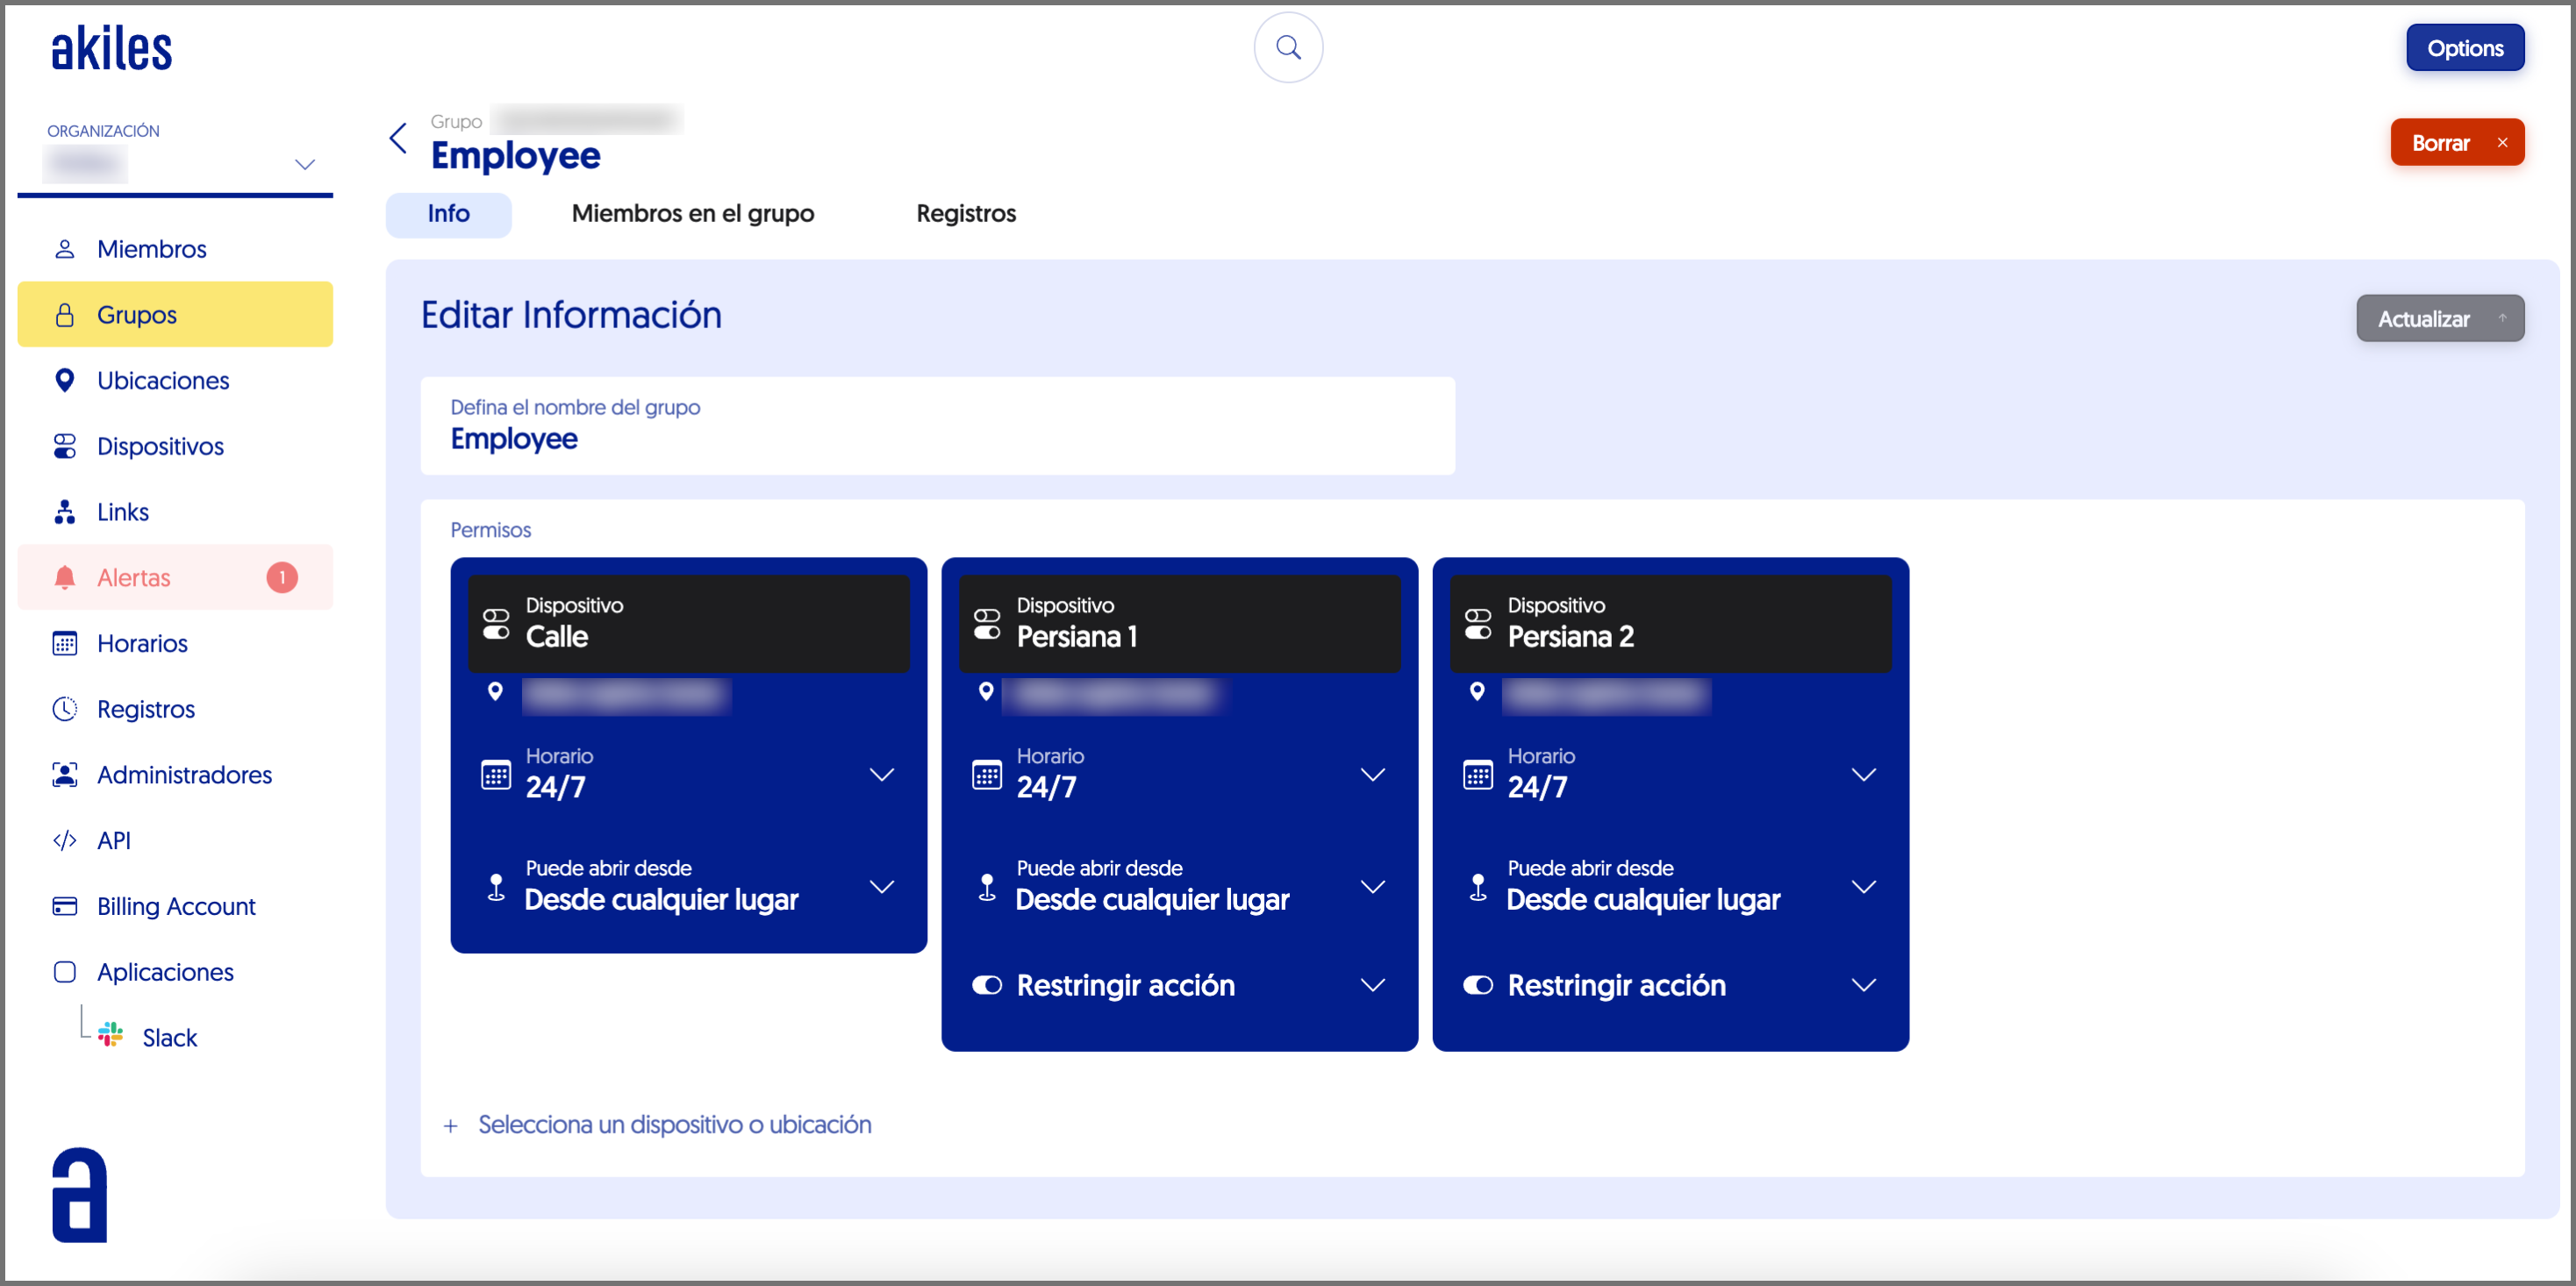2576x1286 pixels.
Task: Expand Puede abrir desde on Persiana 2
Action: [1862, 886]
